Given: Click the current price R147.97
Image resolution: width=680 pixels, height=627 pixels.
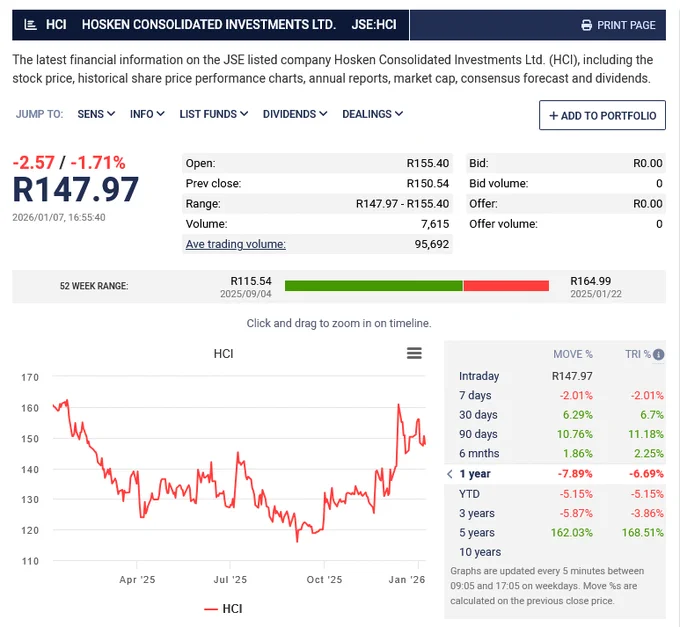Looking at the screenshot, I should (x=75, y=189).
